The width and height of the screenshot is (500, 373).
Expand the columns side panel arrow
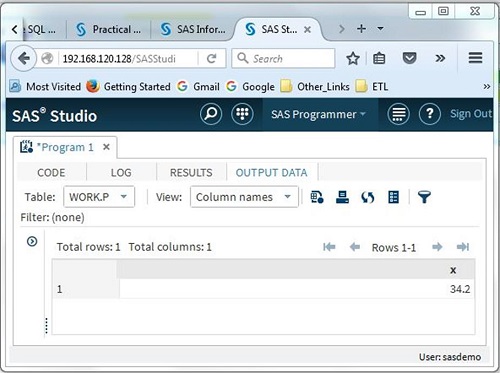point(32,241)
